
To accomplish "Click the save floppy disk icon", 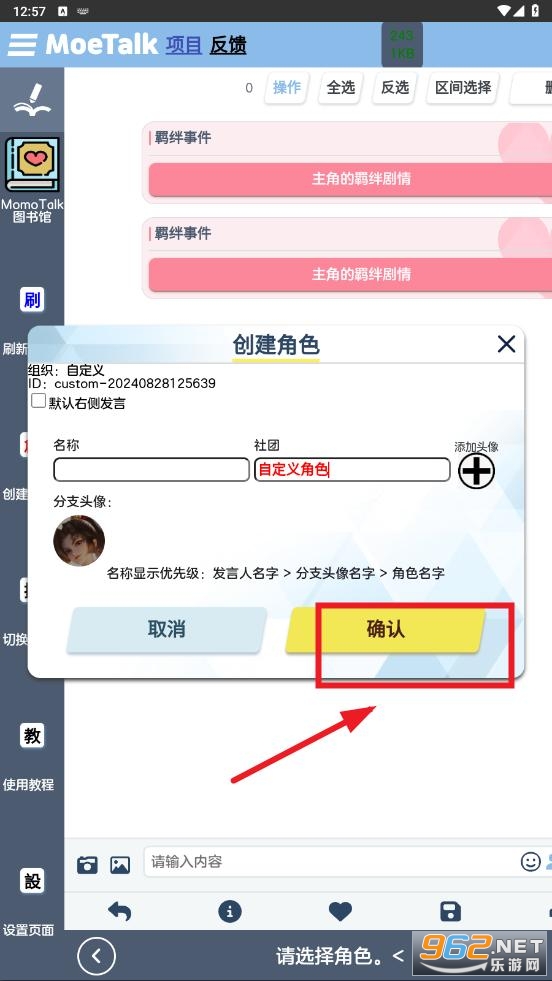I will click(x=451, y=912).
